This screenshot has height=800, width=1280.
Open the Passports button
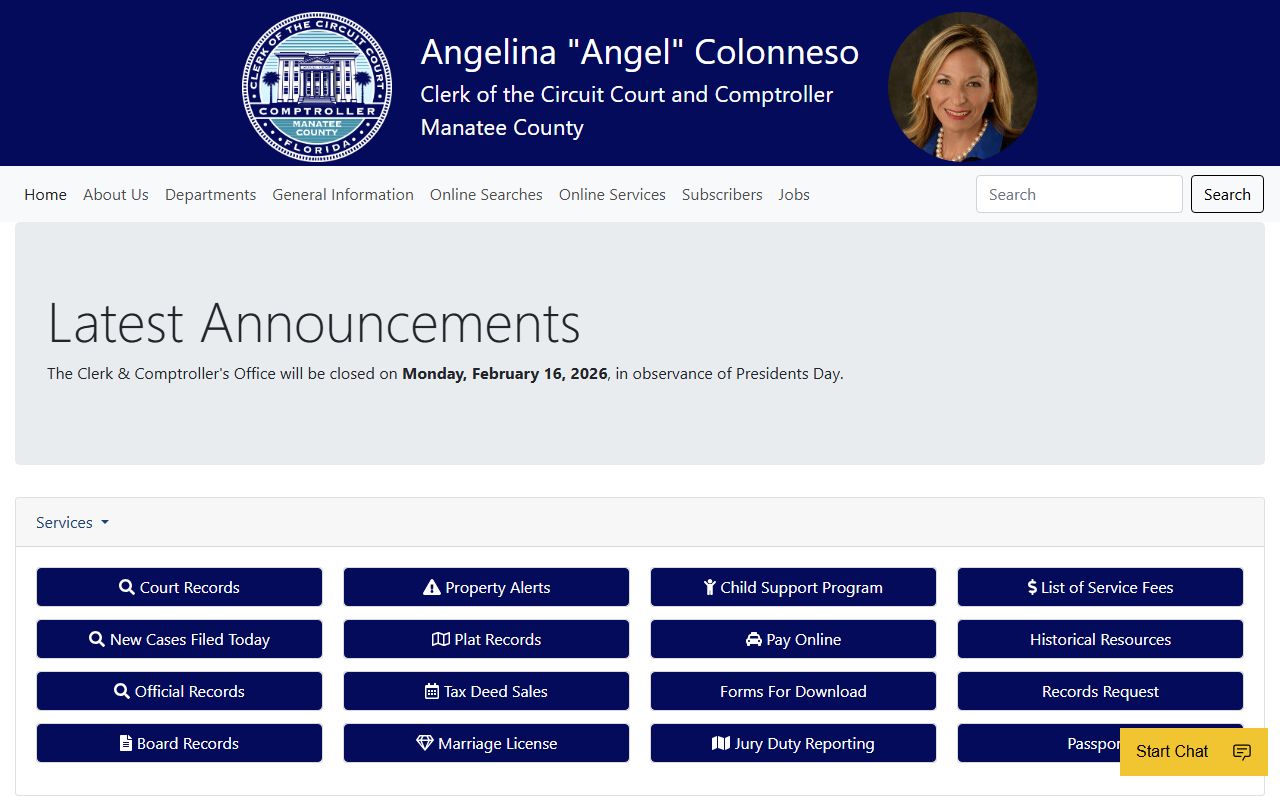[x=1040, y=743]
